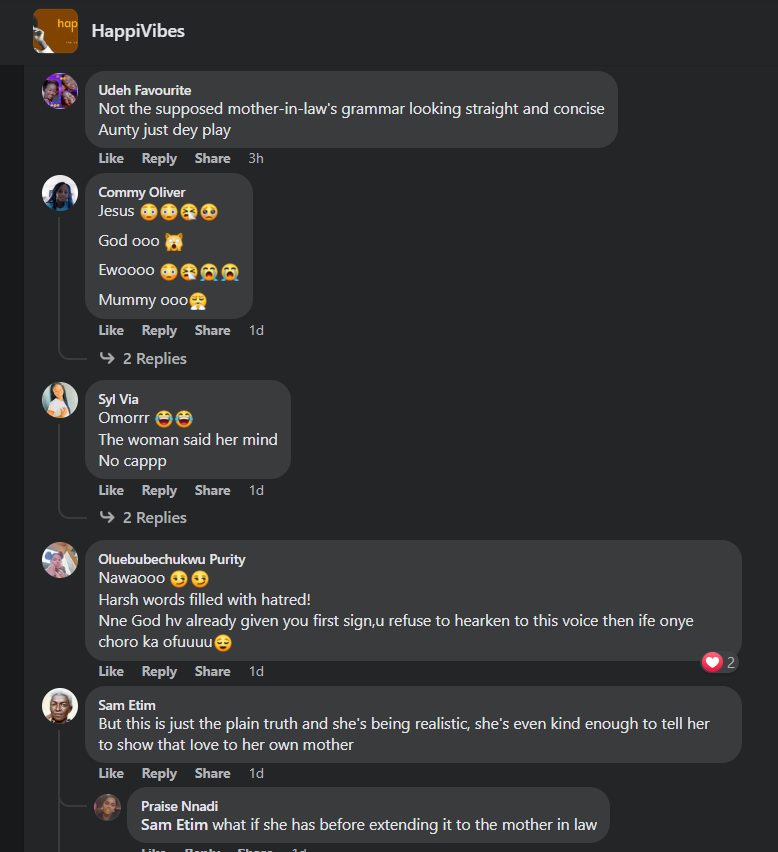778x852 pixels.
Task: View Commy Oliver's profile avatar
Action: pyautogui.click(x=60, y=193)
